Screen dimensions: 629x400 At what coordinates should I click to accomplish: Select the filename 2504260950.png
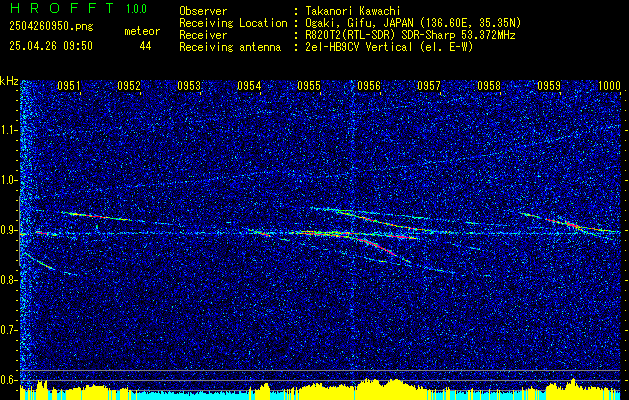click(x=51, y=27)
